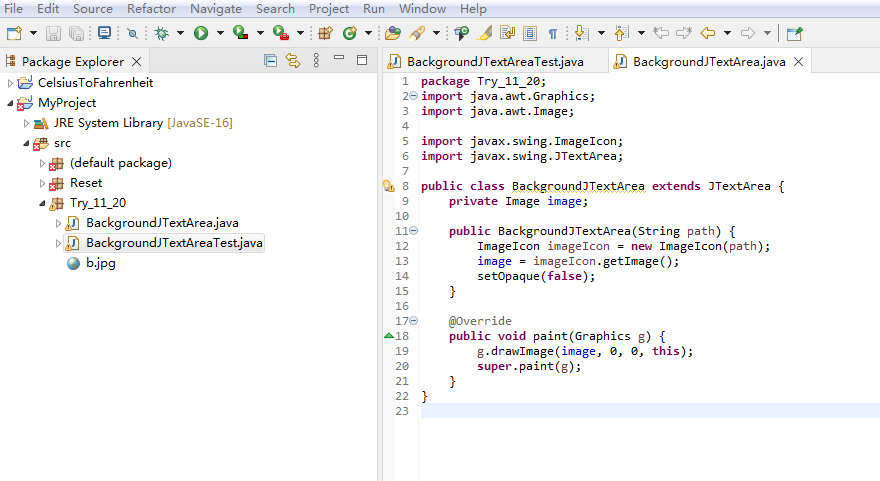Open the New Java Class dropdown arrow

368,33
